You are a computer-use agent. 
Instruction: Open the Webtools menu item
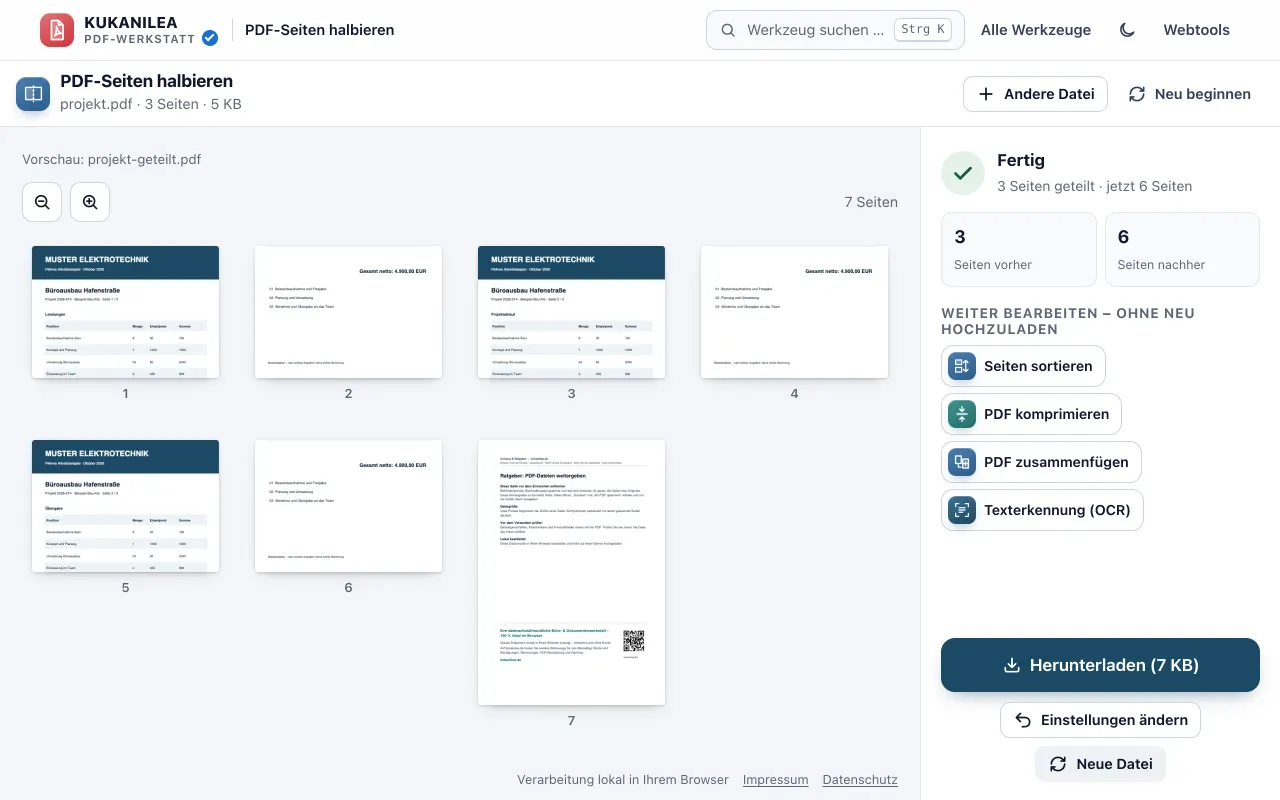(x=1196, y=30)
